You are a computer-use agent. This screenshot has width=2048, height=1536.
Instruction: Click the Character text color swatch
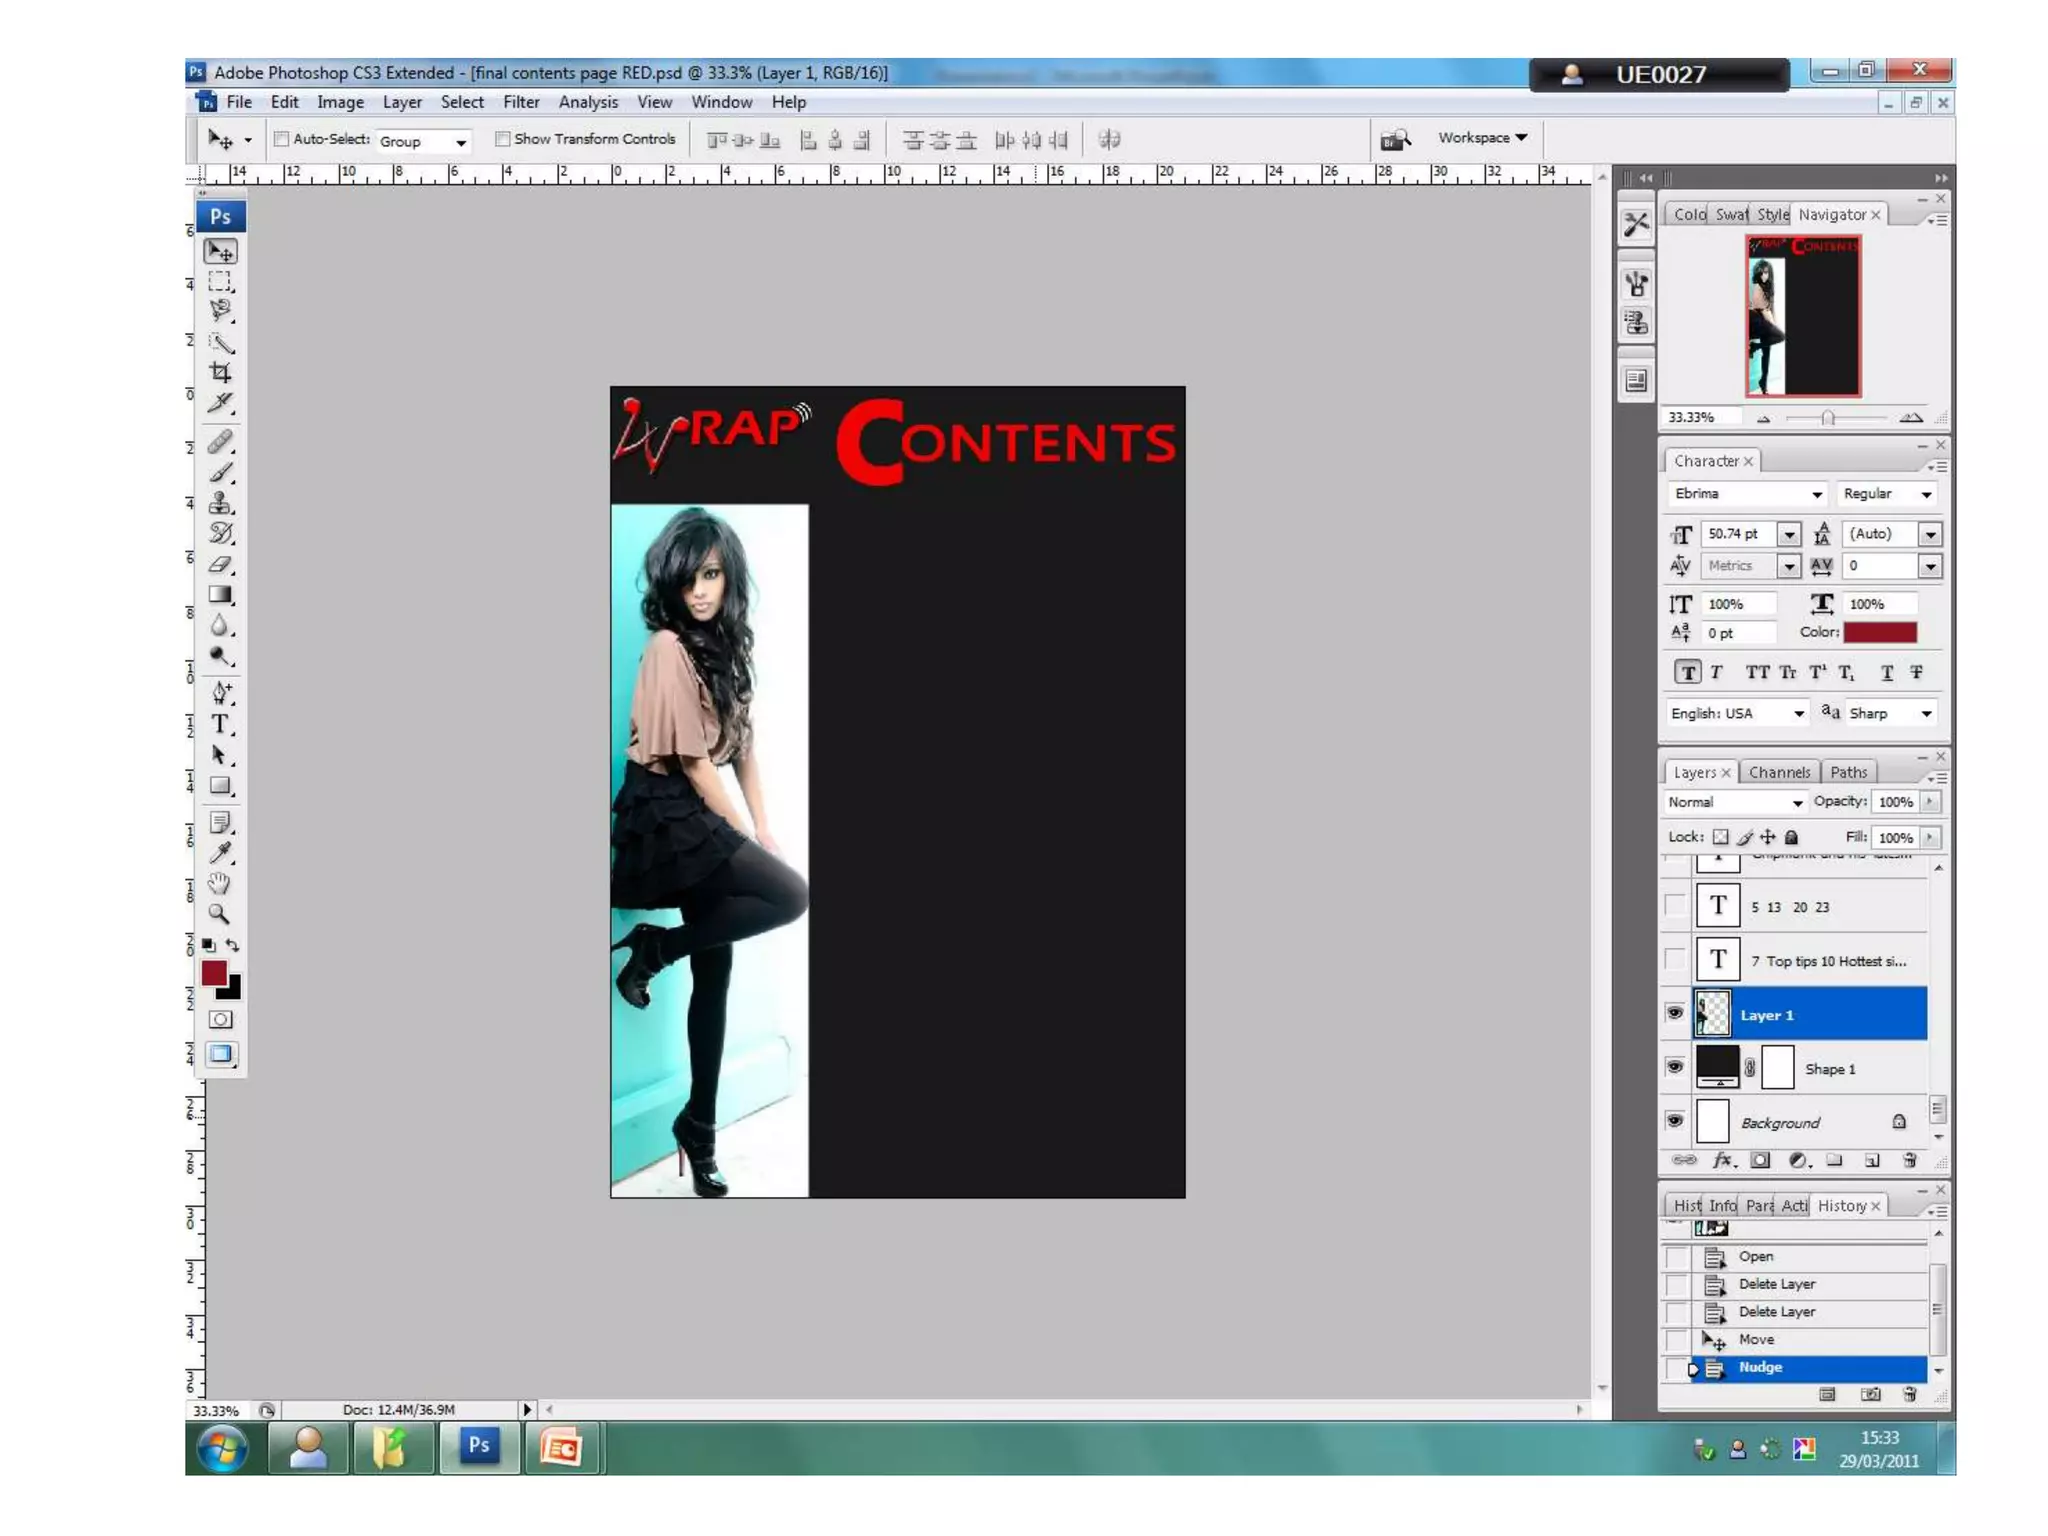click(x=1880, y=632)
